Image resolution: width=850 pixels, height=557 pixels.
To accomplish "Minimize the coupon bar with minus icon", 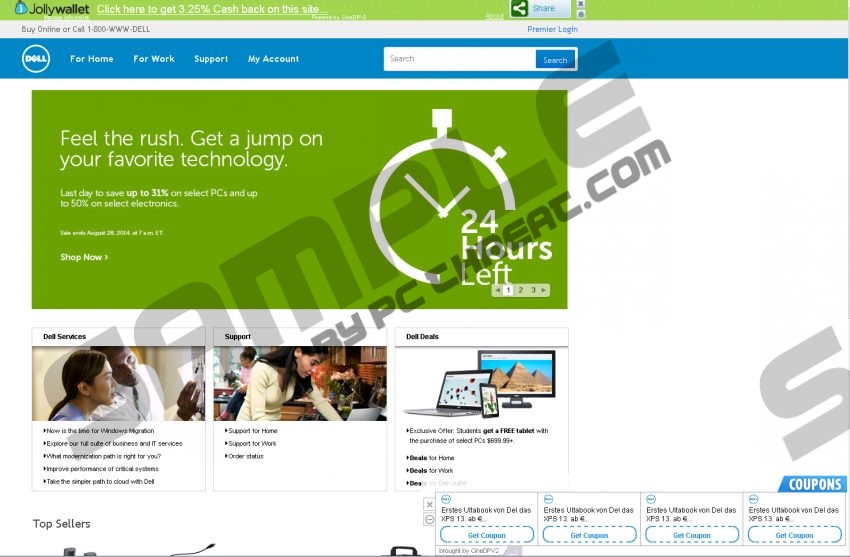I will [x=430, y=519].
